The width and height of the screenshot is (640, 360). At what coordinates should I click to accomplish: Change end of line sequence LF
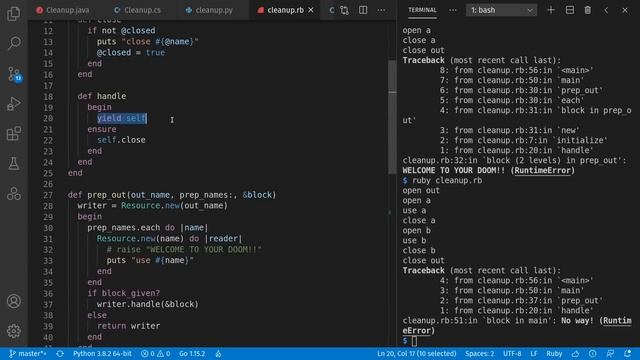click(x=534, y=353)
